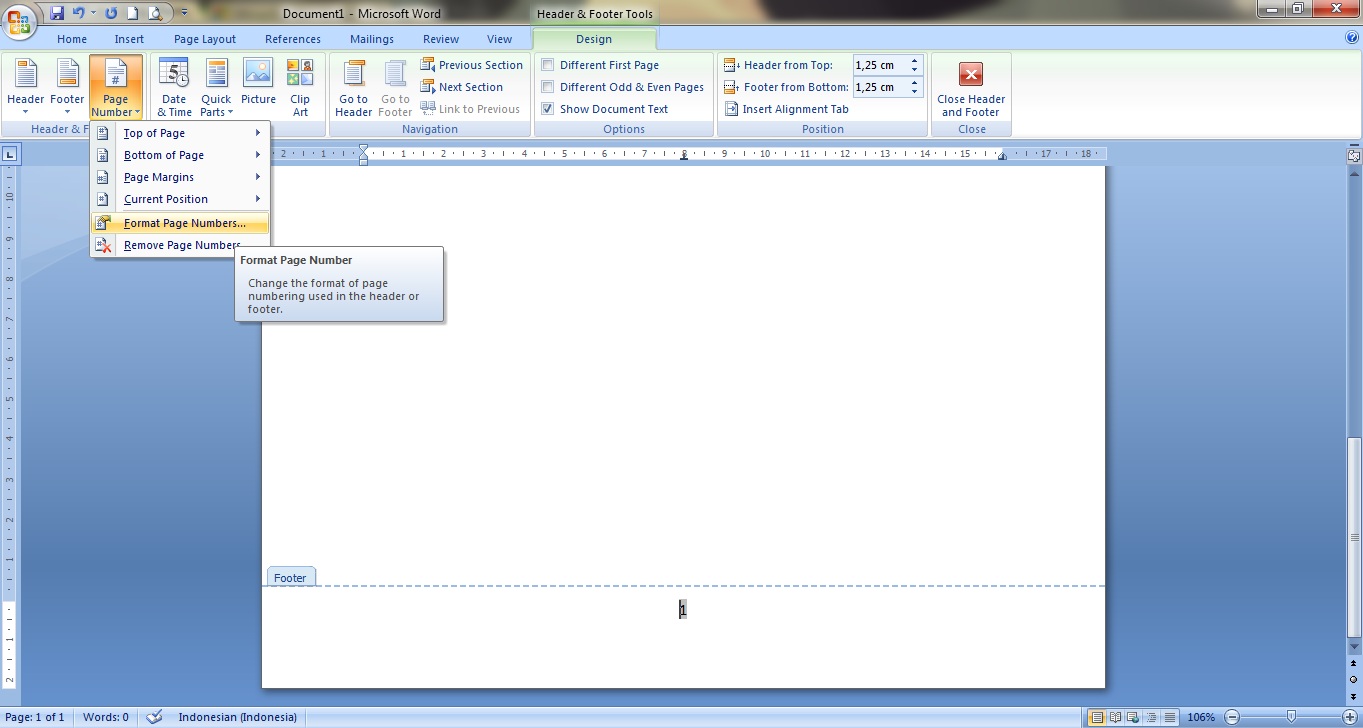This screenshot has width=1363, height=728.
Task: Close Header and Footer
Action: [x=971, y=87]
